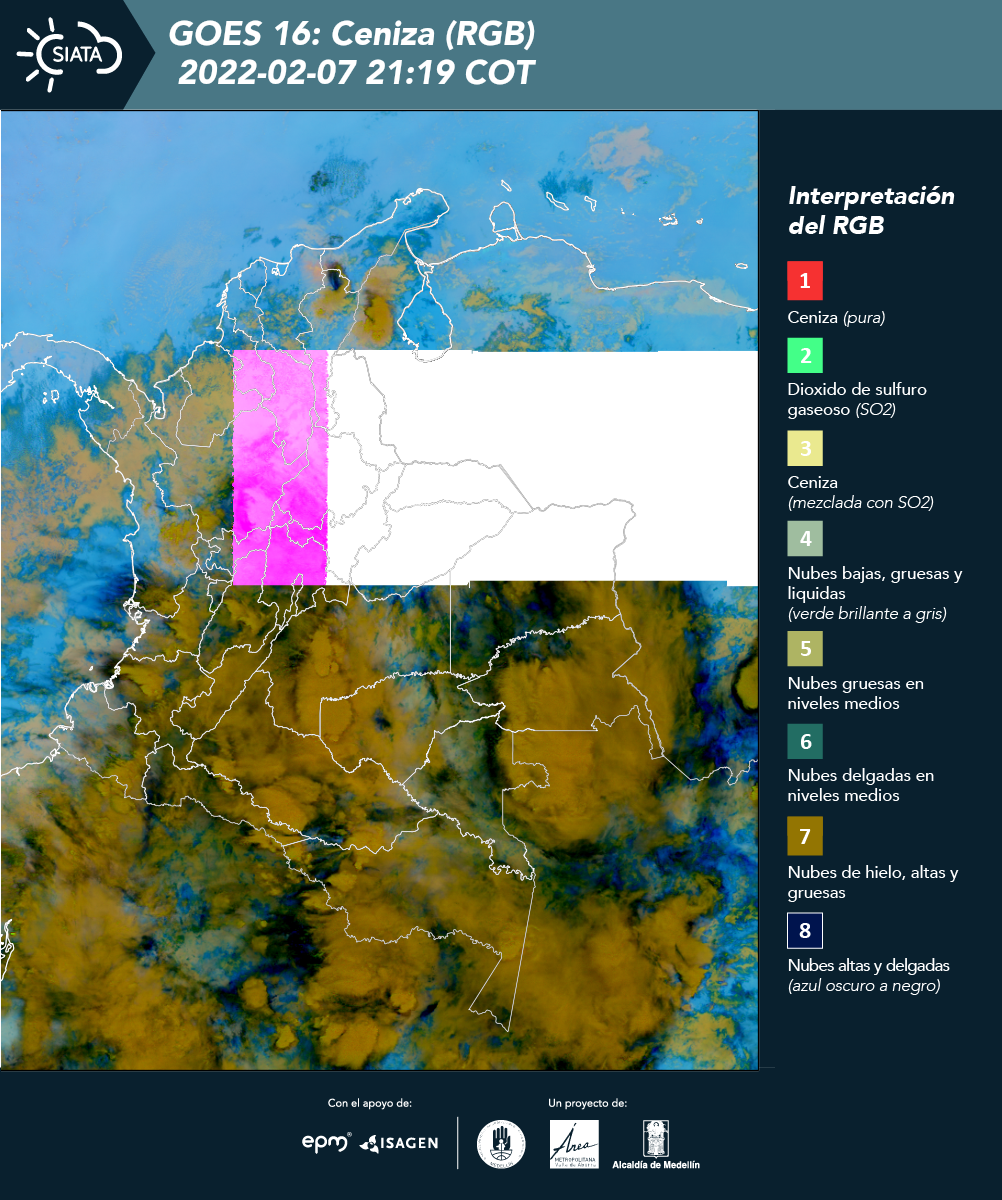Select brown swatch number 7
Viewport: 1002px width, 1200px height.
pos(805,835)
